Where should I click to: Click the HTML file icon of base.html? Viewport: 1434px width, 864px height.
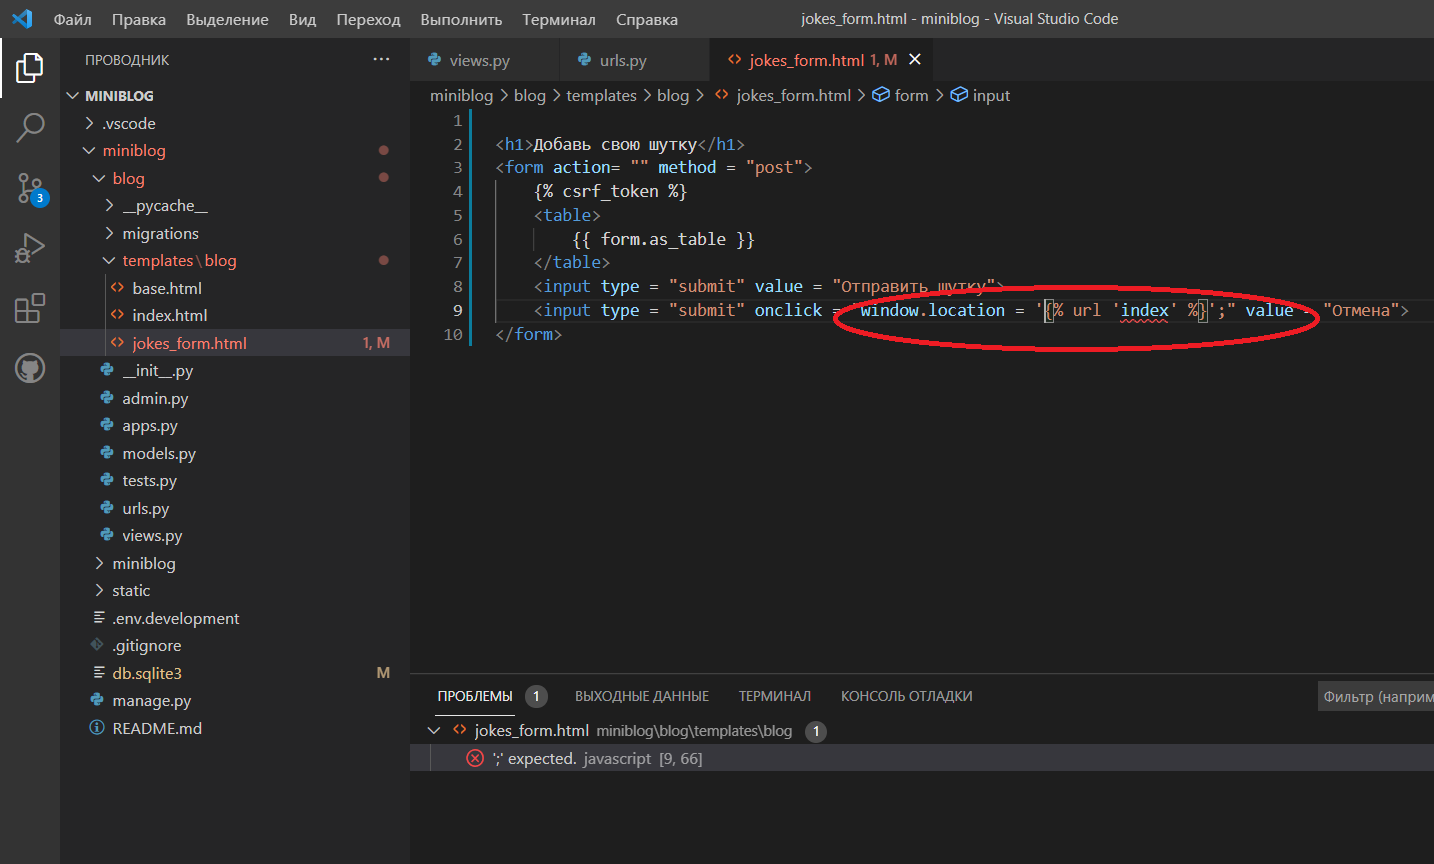118,288
